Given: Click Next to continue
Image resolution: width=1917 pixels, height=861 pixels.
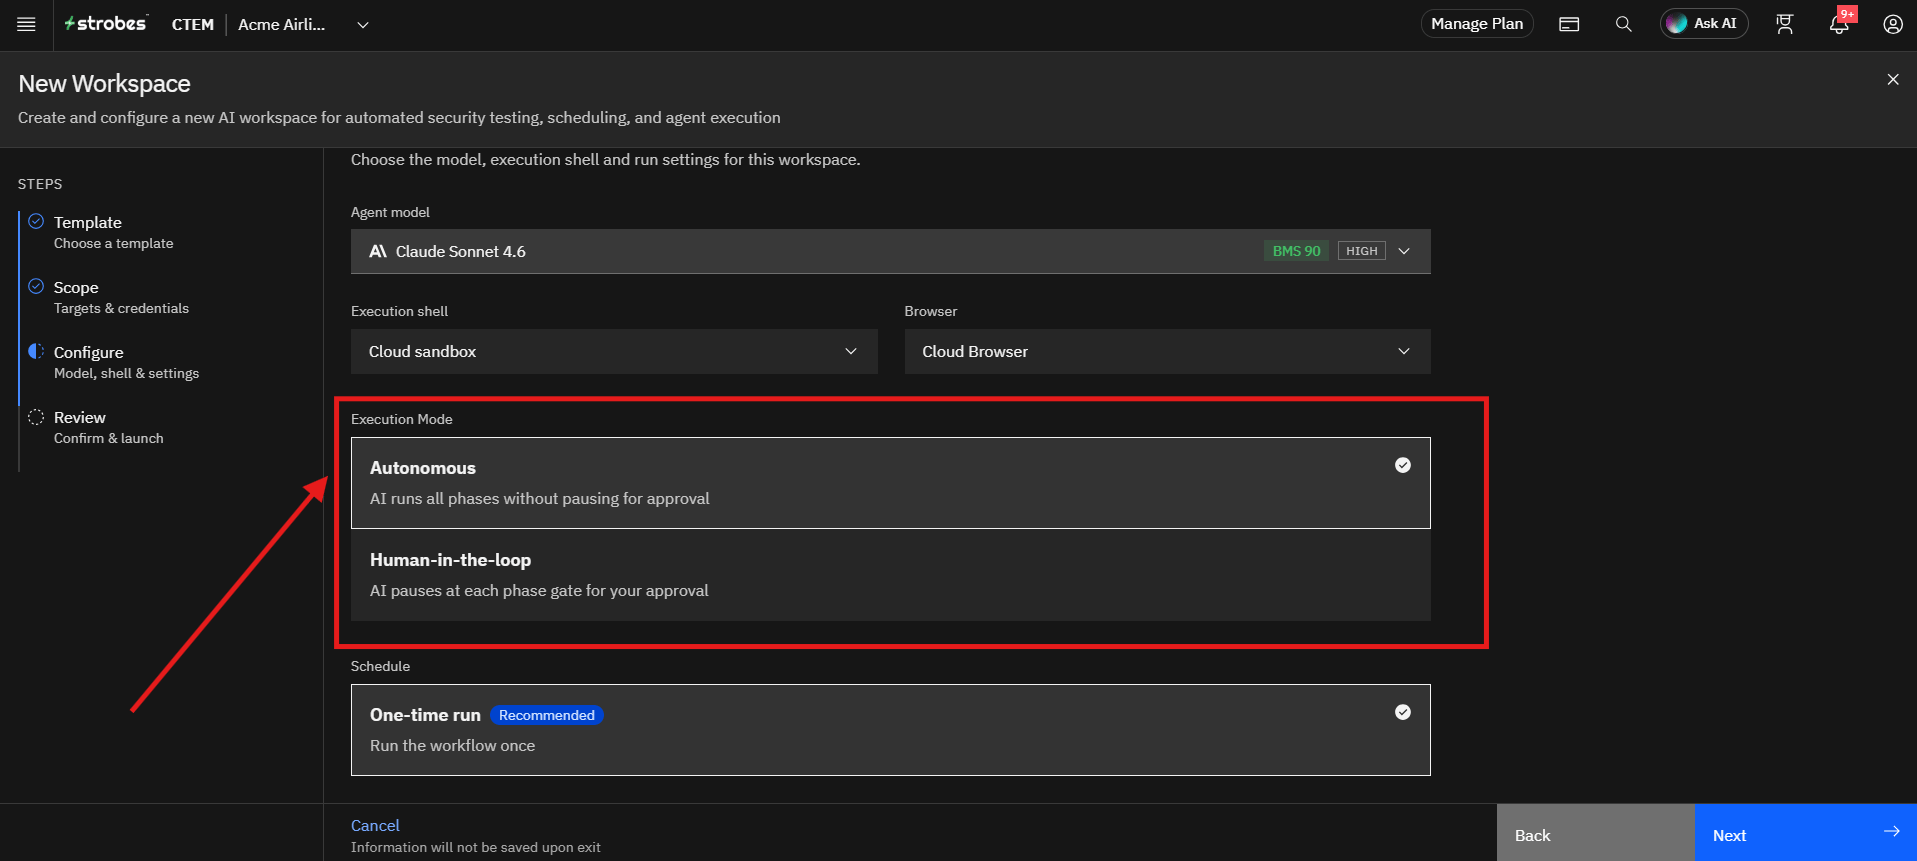Looking at the screenshot, I should (1805, 833).
